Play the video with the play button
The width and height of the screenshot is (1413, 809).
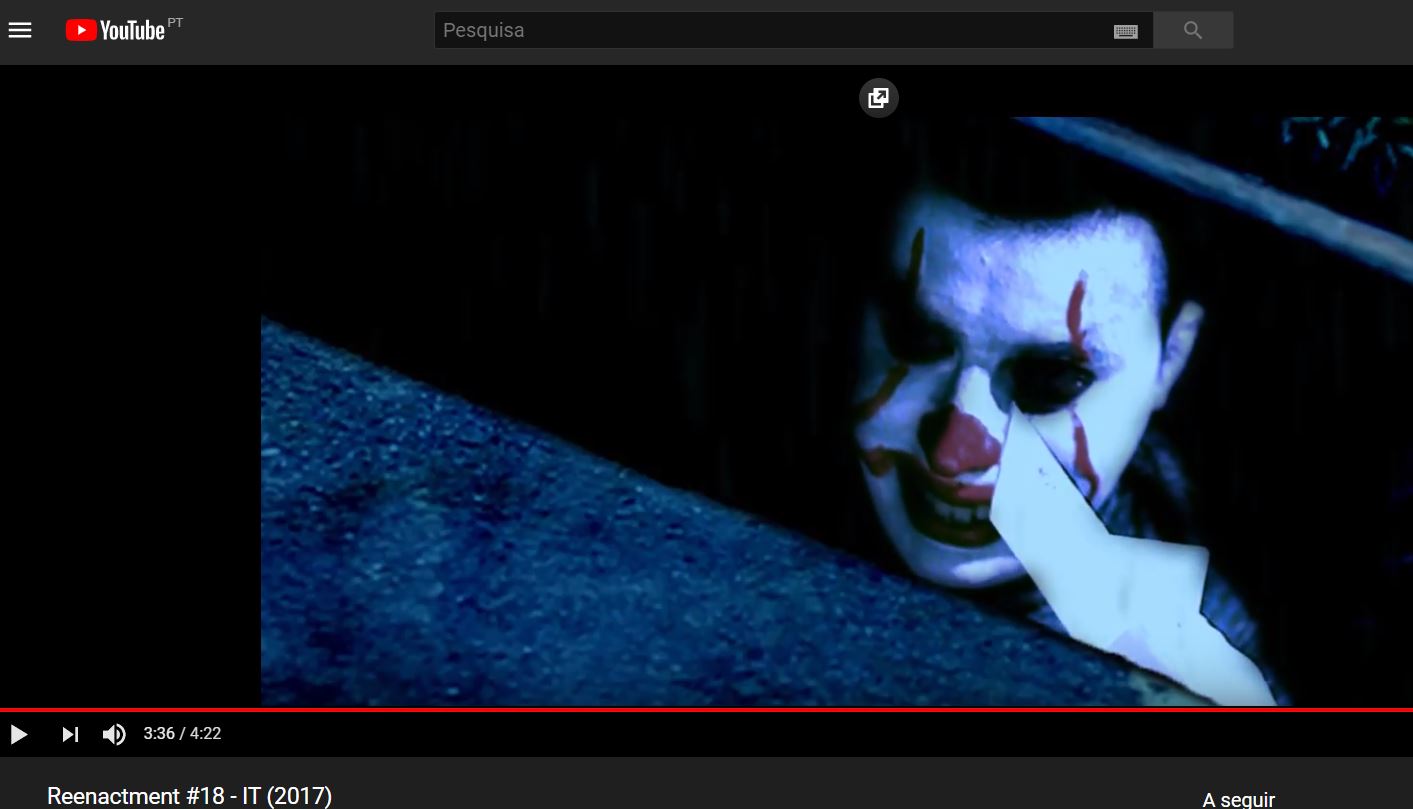[x=19, y=734]
